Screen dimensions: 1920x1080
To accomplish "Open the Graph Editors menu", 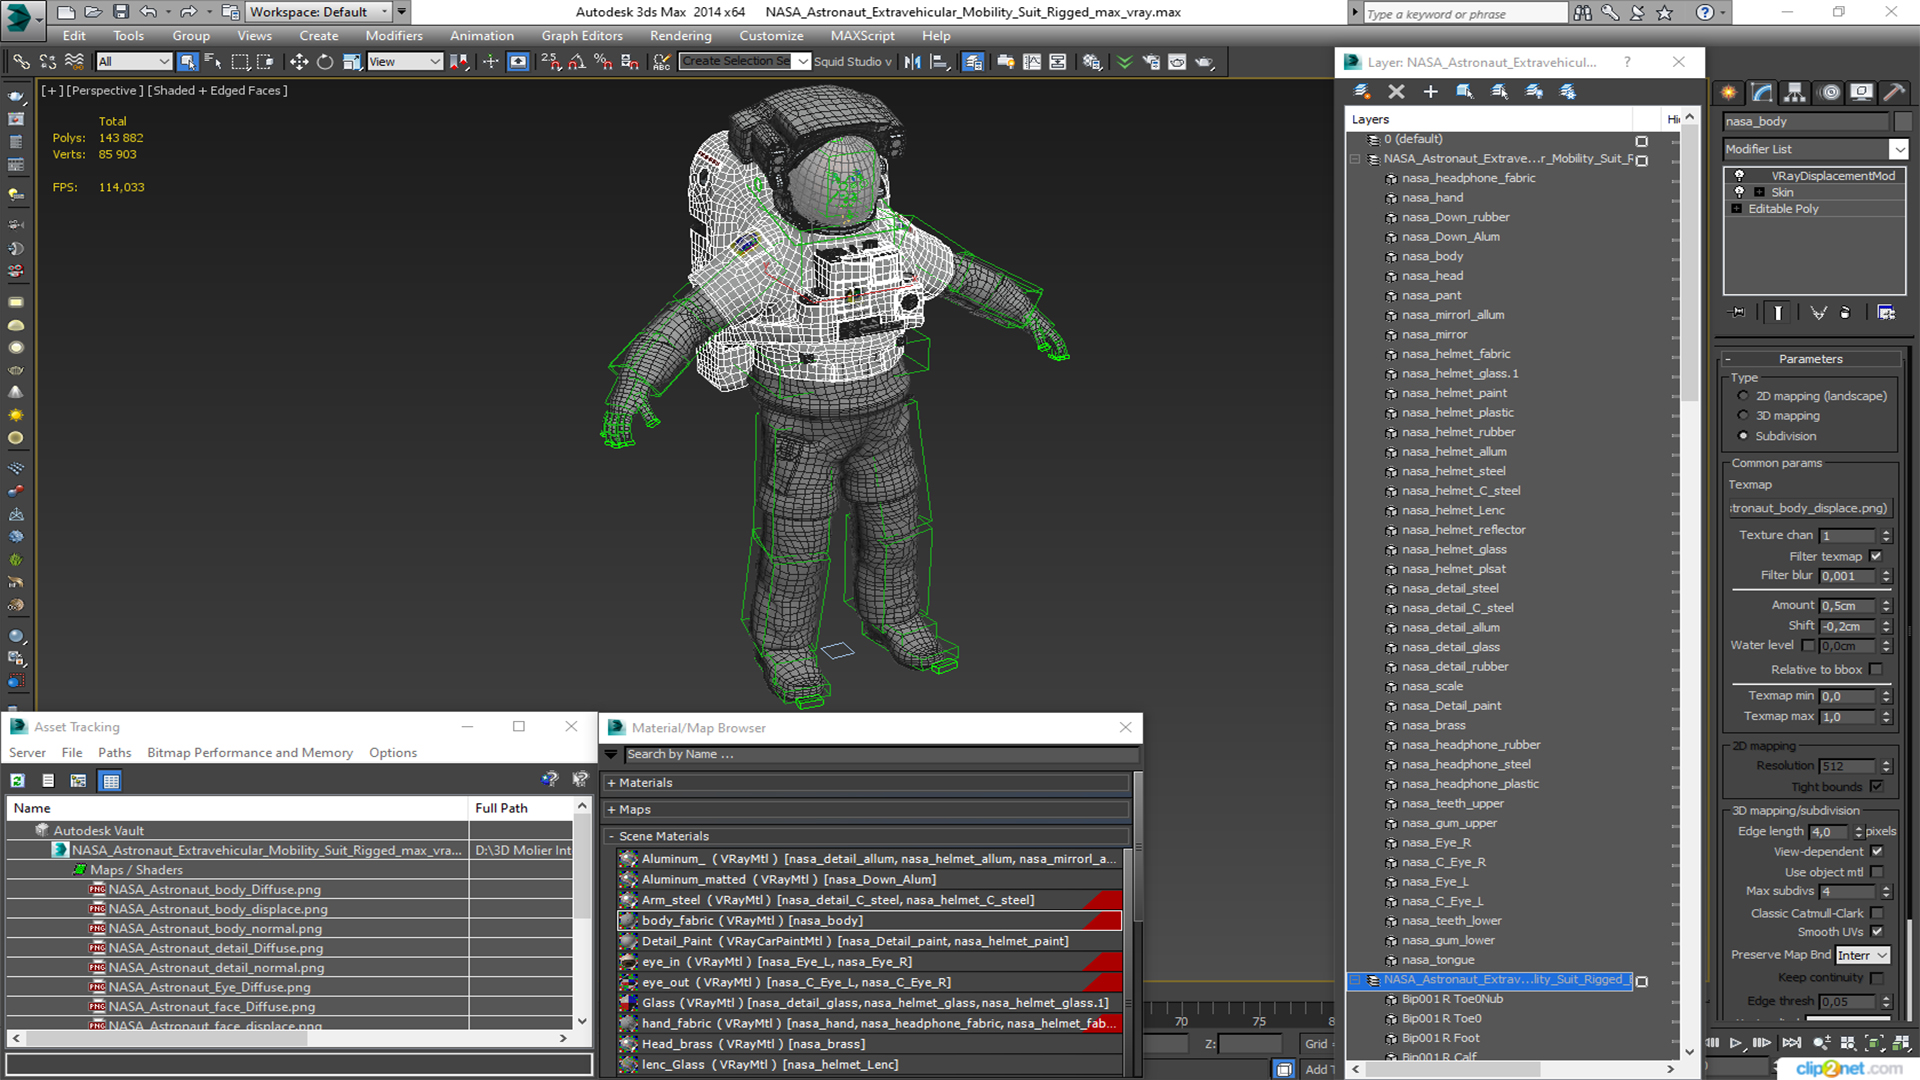I will point(582,36).
